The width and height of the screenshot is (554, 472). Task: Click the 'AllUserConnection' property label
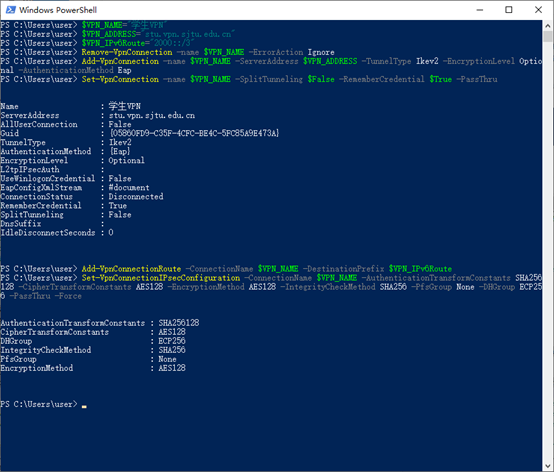pyautogui.click(x=39, y=124)
